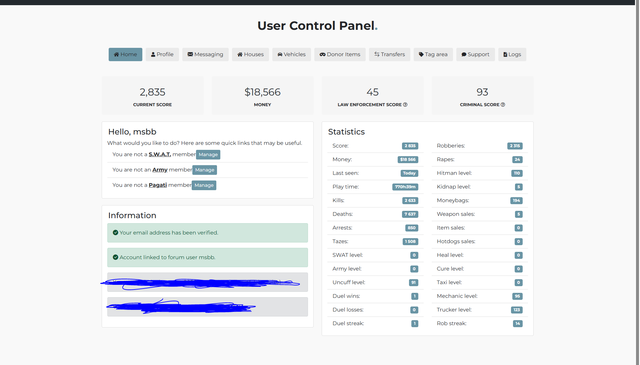
Task: Switch to the Transfers tab
Action: pyautogui.click(x=390, y=54)
